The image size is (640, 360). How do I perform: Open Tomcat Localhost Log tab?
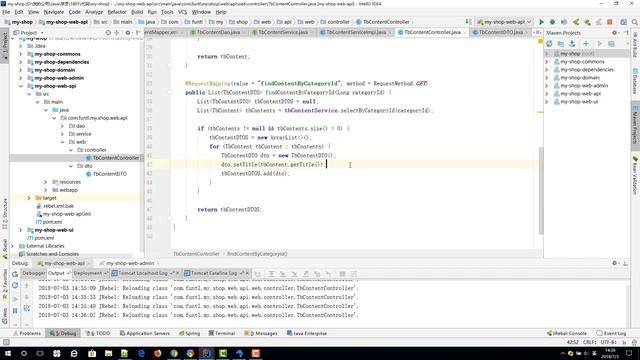pyautogui.click(x=143, y=273)
